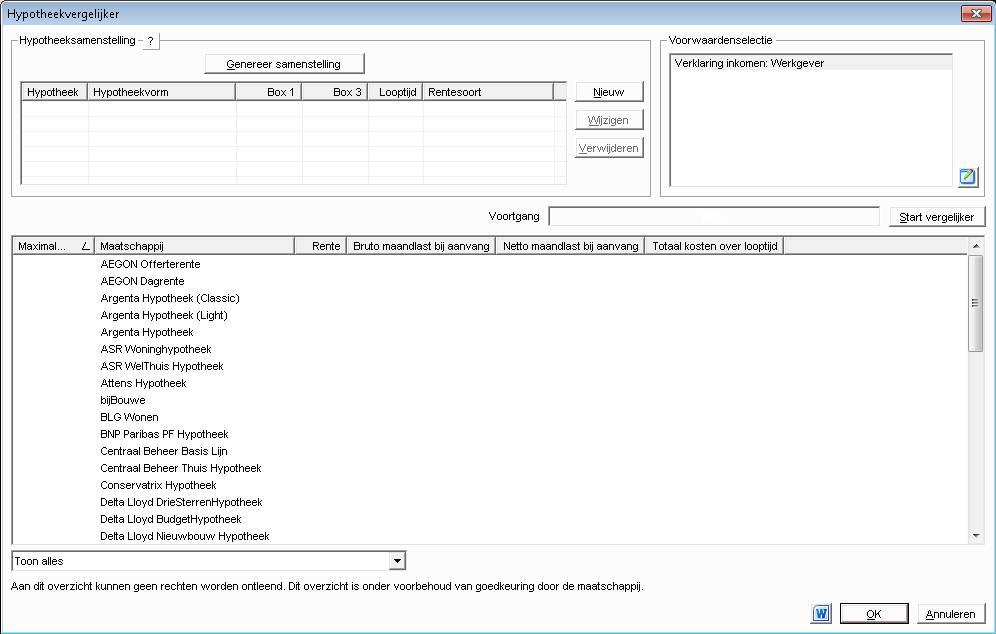
Task: Open the Voorwaardenselectie edit icon
Action: pos(967,176)
